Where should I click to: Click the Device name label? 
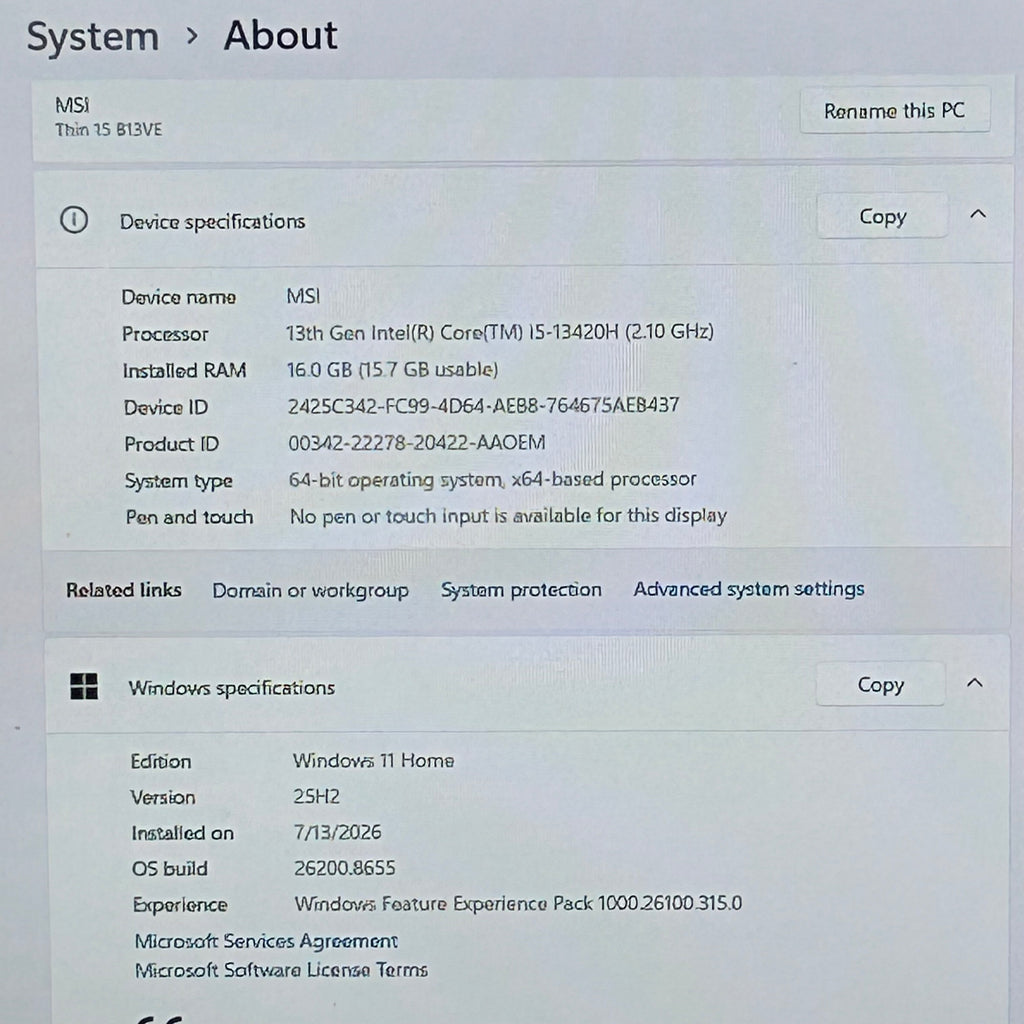[179, 297]
